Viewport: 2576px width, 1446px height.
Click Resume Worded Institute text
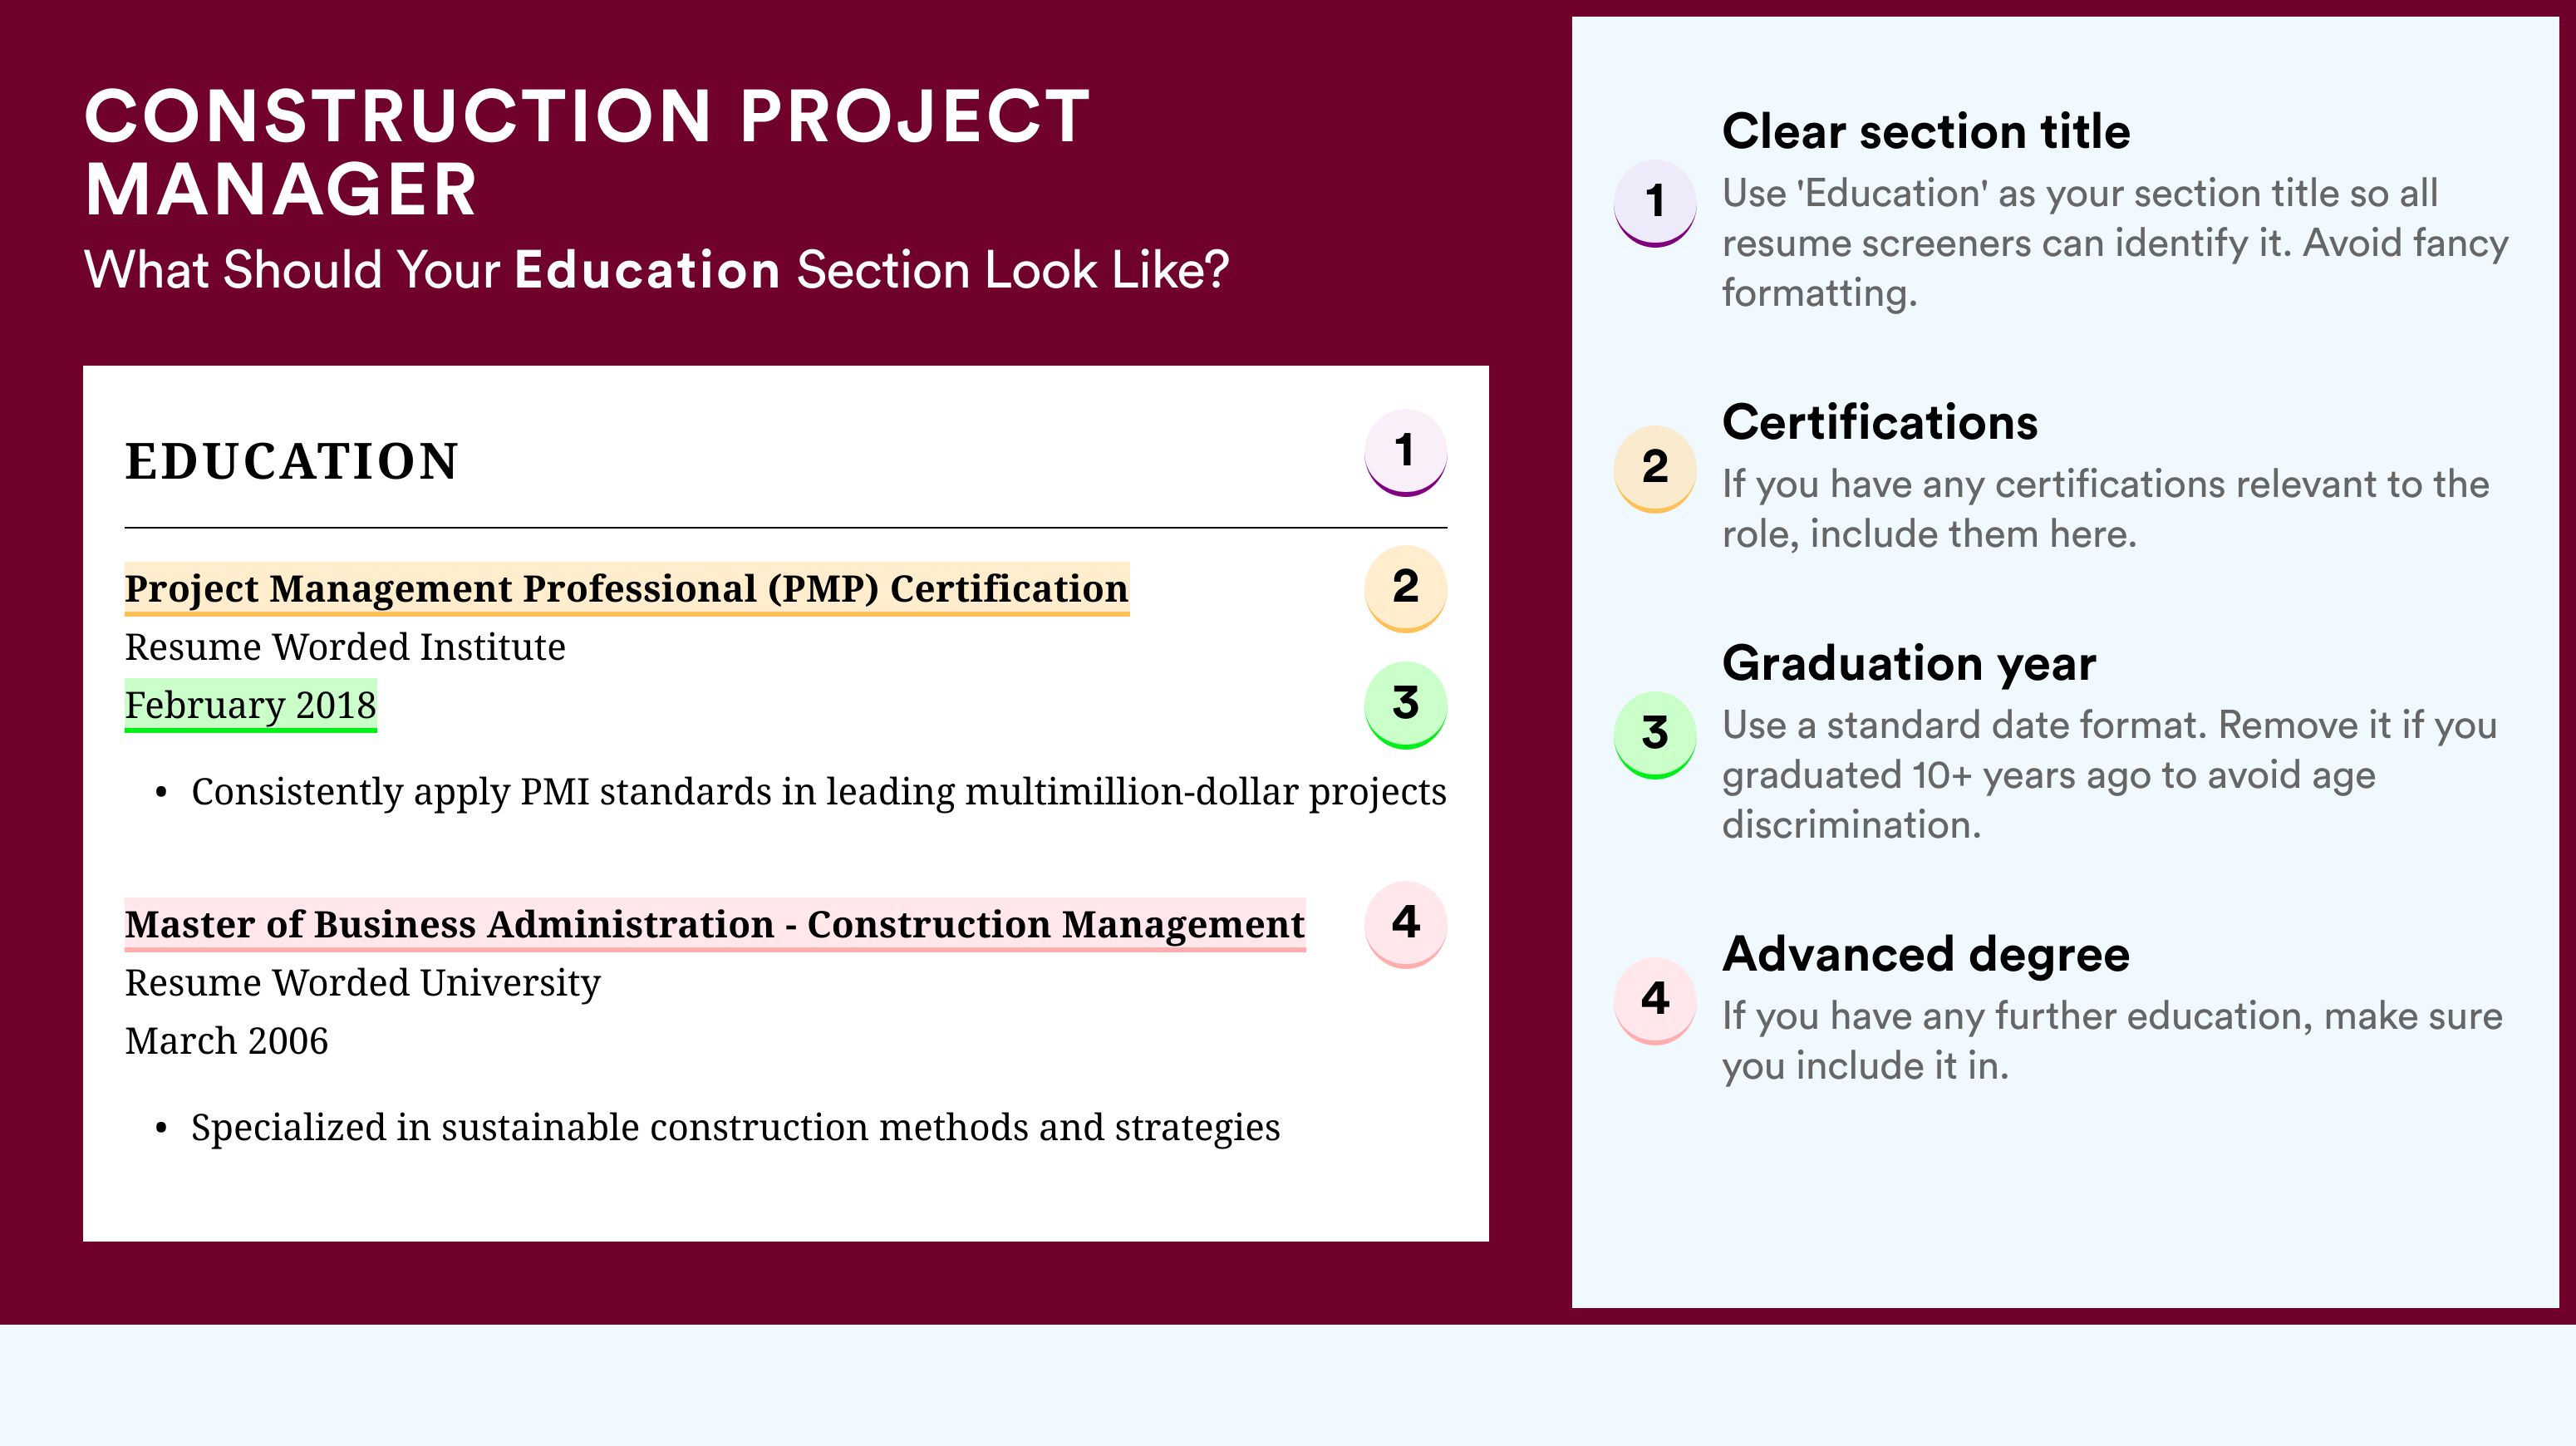pos(345,647)
